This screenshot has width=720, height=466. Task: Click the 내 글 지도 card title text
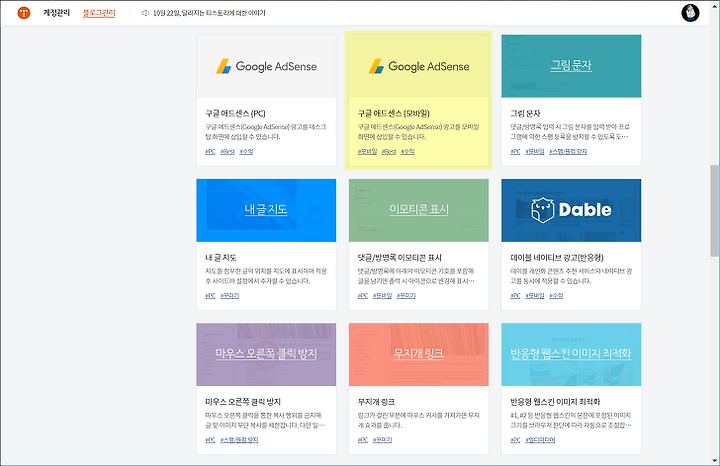click(x=221, y=258)
